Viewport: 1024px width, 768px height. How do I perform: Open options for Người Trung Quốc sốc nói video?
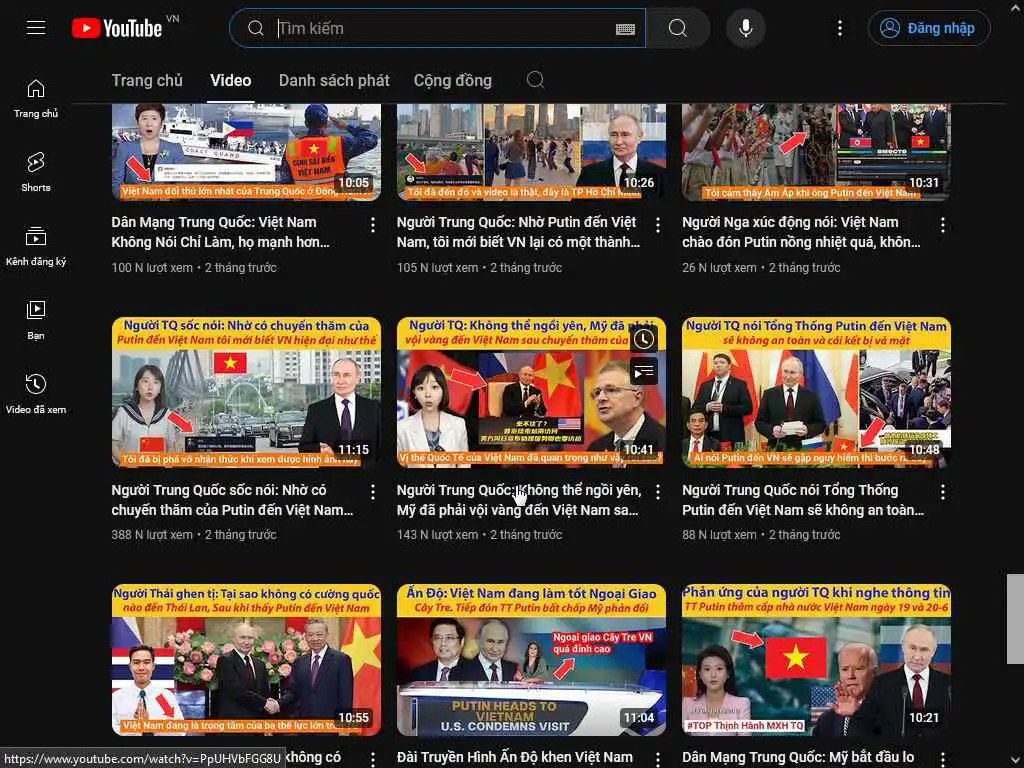373,492
